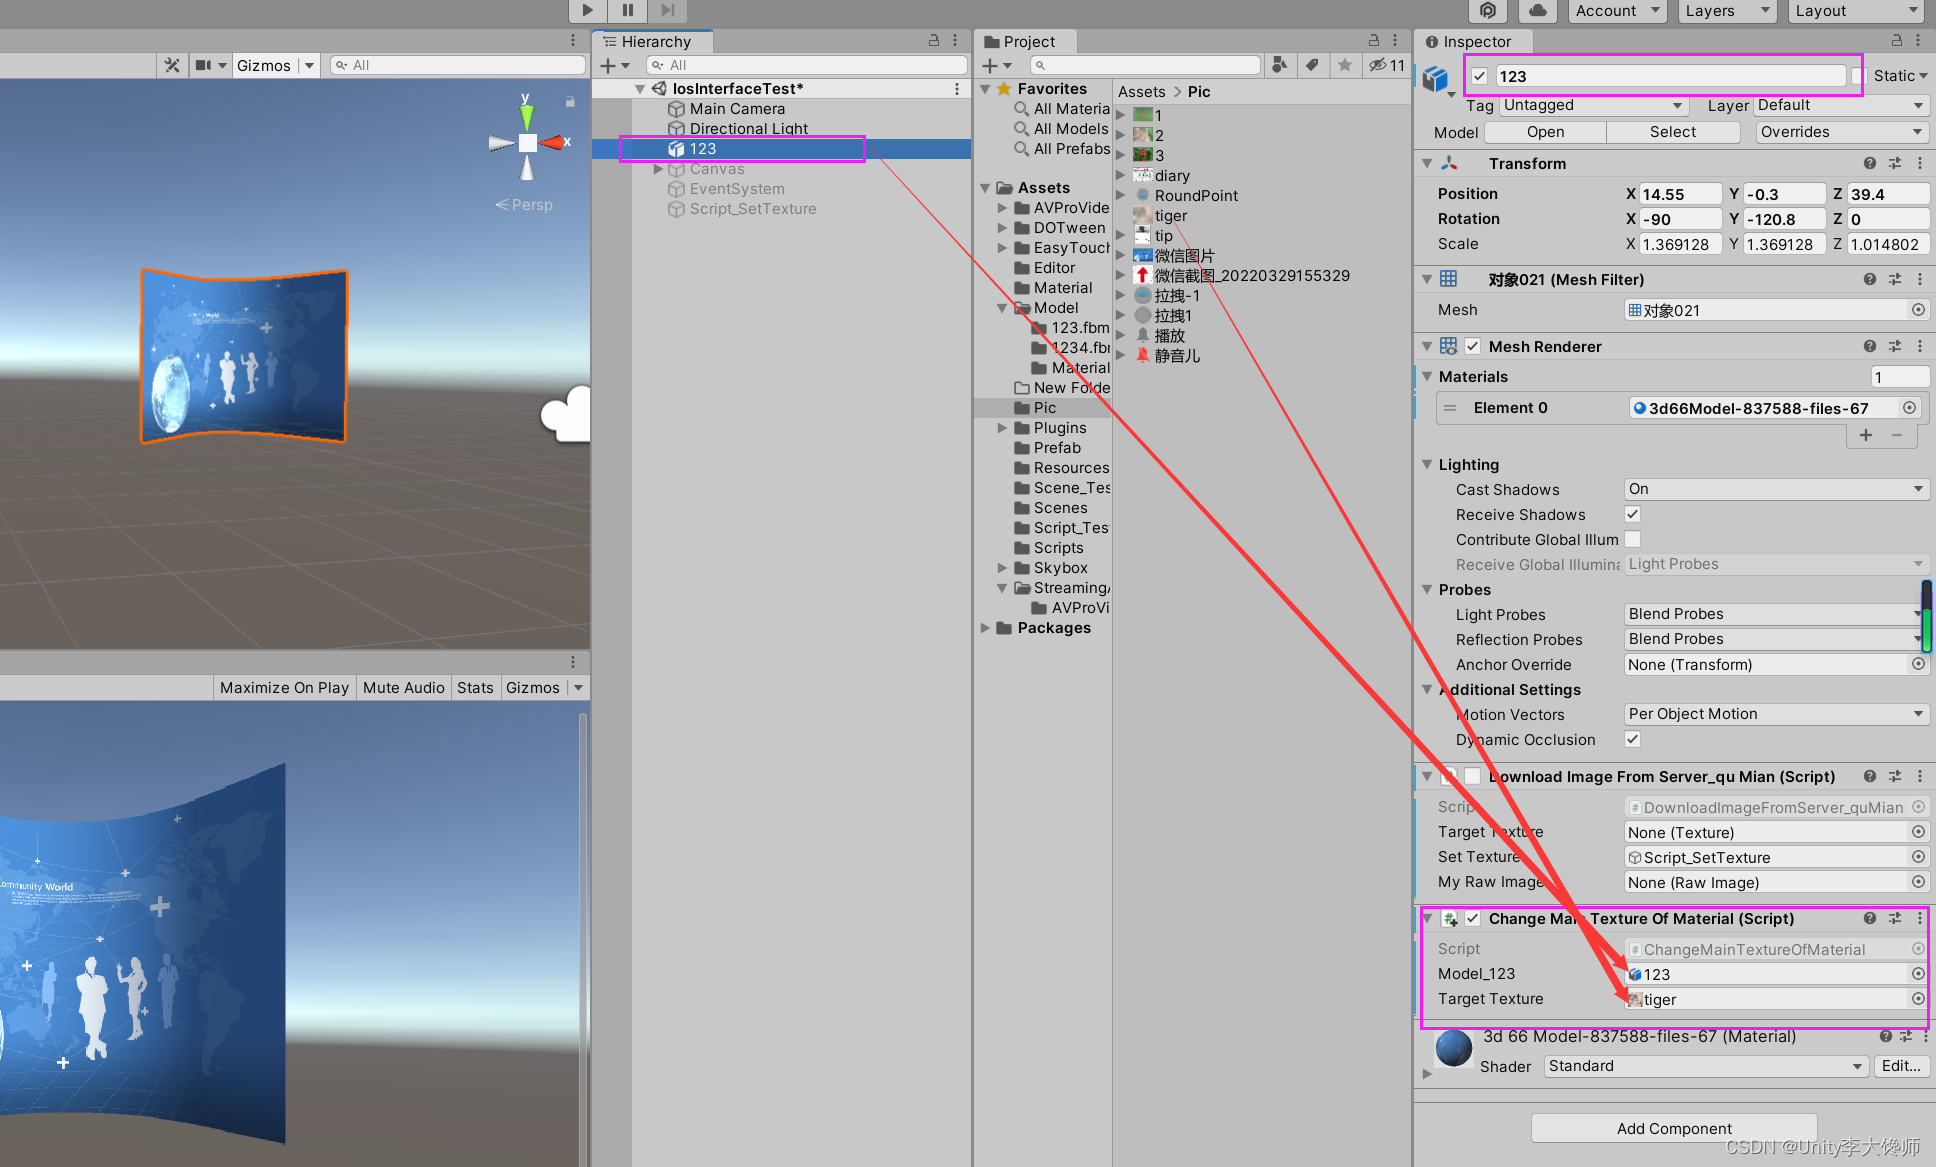The width and height of the screenshot is (1936, 1167).
Task: Click the Mesh object picker circle
Action: click(1918, 310)
